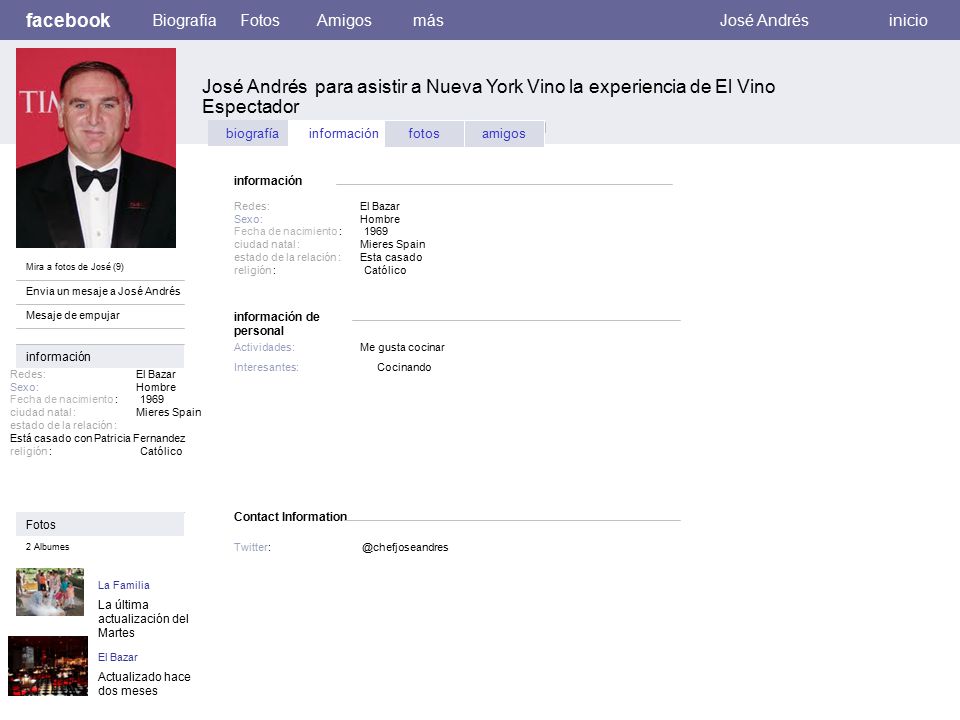
Task: Click José Andrés profile picture
Action: coord(96,148)
